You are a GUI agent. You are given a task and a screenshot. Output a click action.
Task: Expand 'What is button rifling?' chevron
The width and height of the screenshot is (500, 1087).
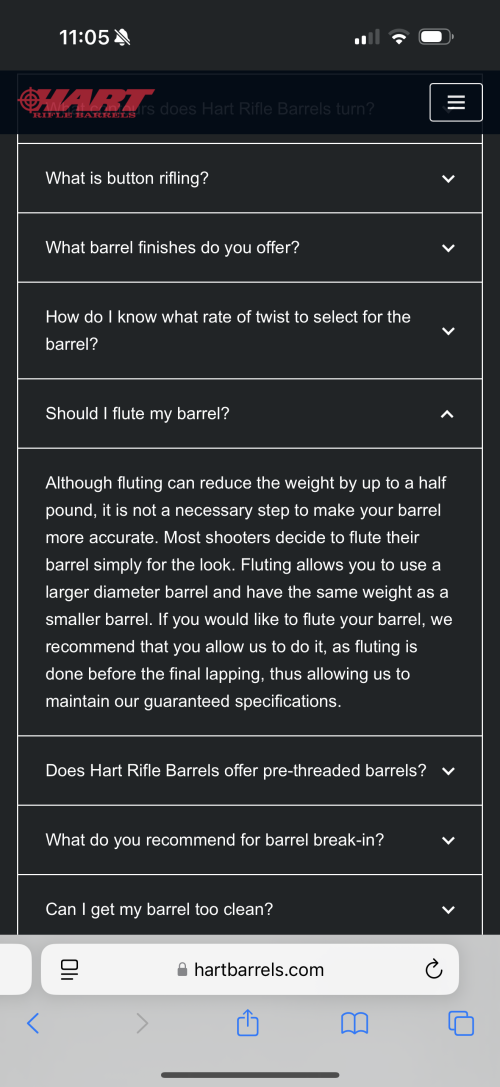(448, 179)
